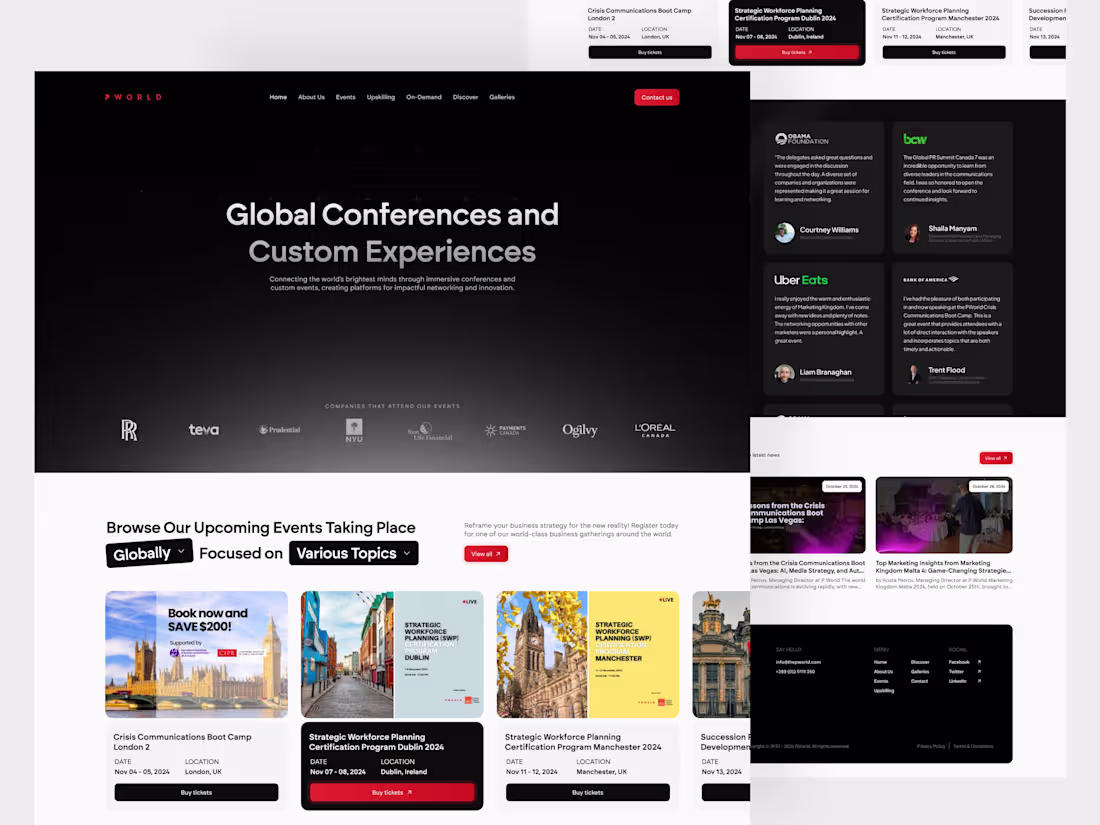The width and height of the screenshot is (1100, 825).
Task: Buy tickets for the Dublin 2024 program
Action: [392, 792]
